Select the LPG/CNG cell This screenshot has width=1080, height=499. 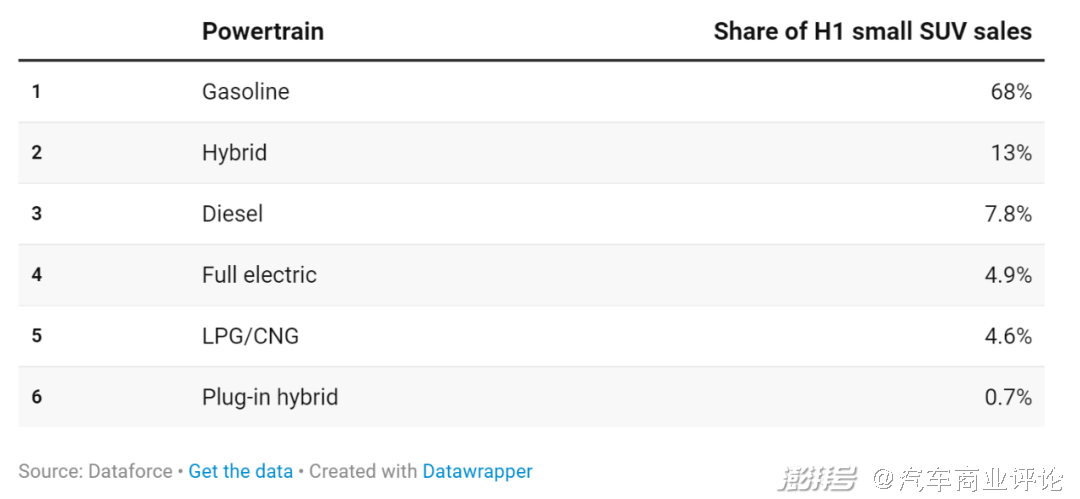click(x=250, y=336)
